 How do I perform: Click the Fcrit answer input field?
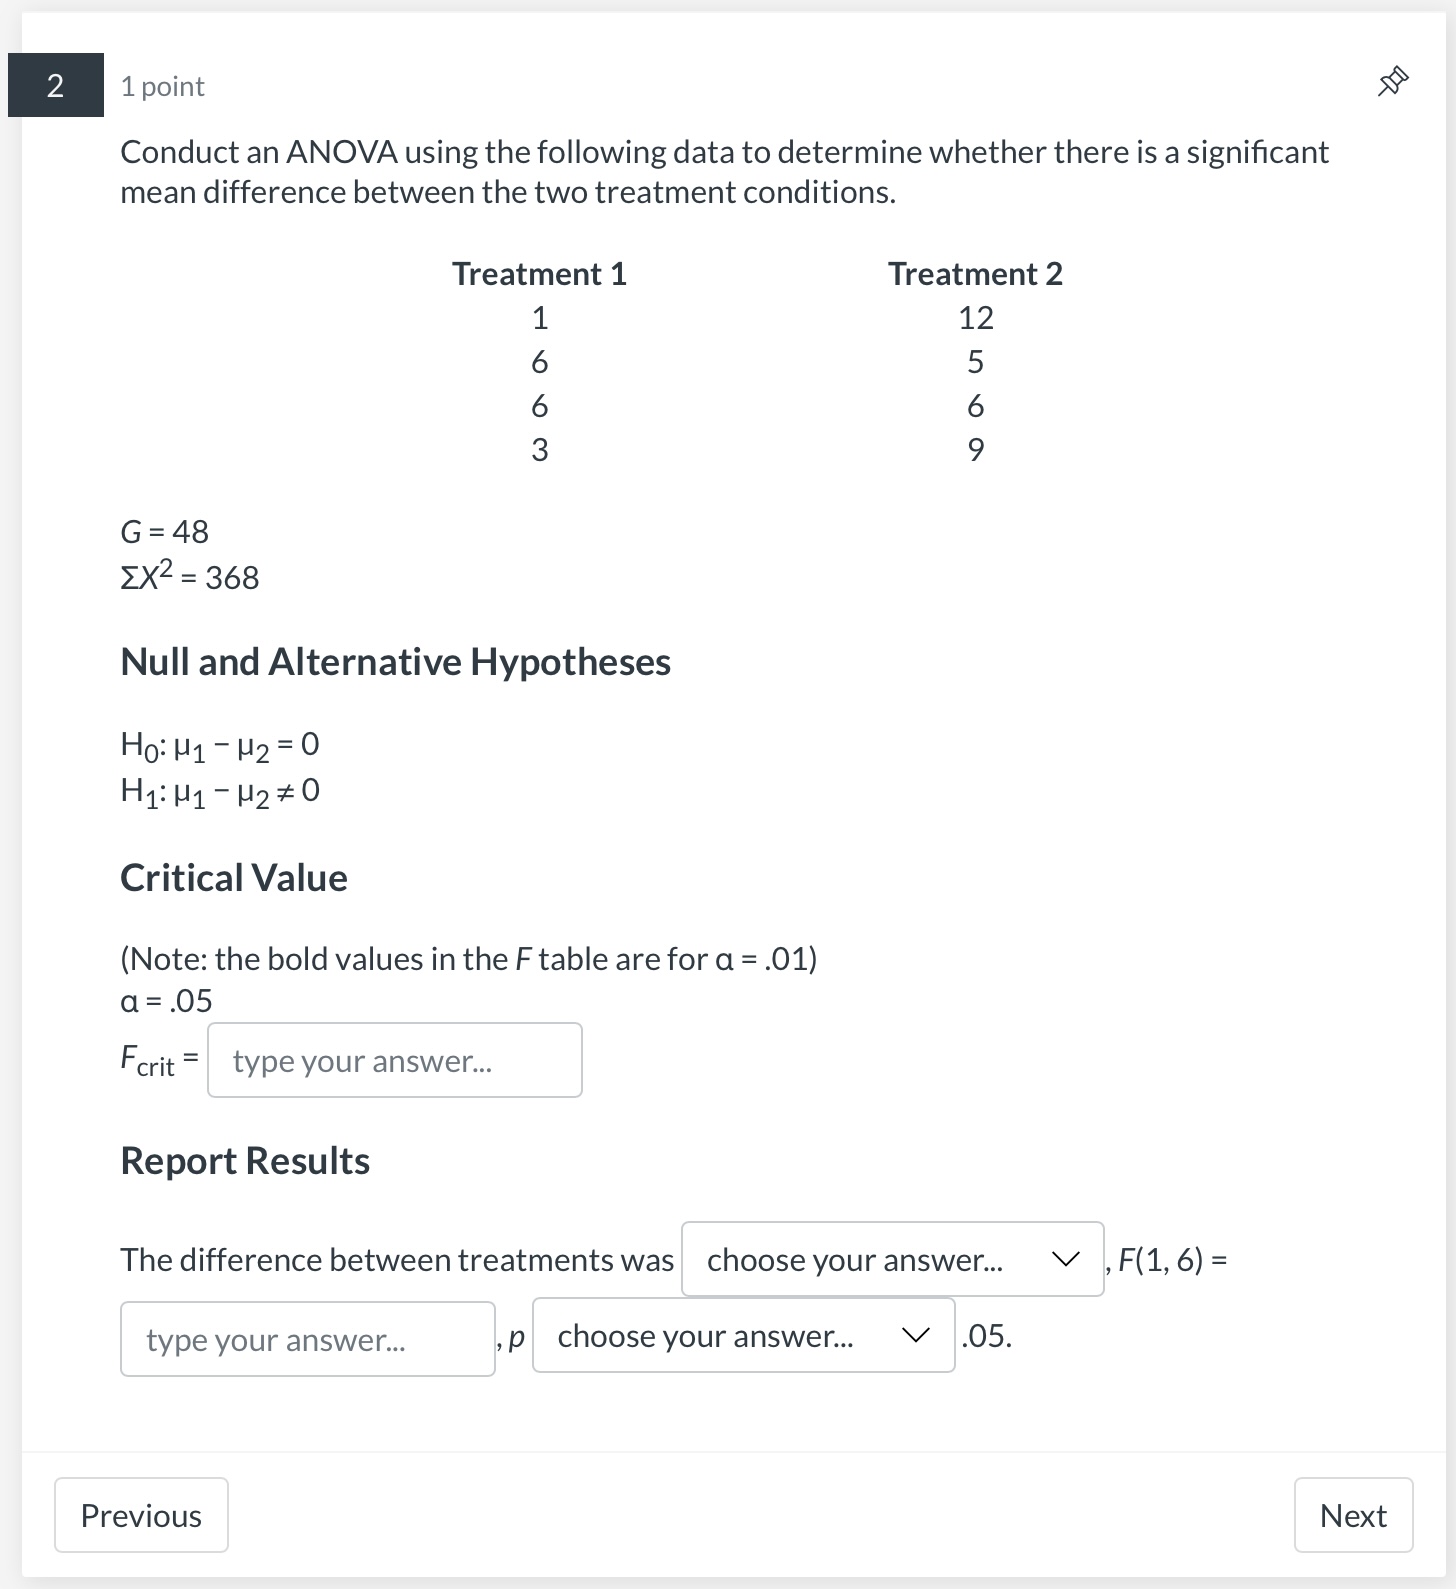pos(394,1060)
